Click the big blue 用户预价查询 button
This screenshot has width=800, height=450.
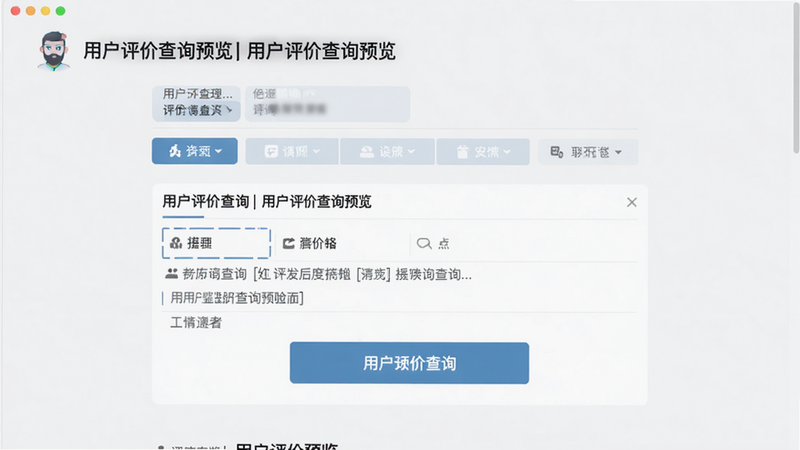(x=409, y=363)
